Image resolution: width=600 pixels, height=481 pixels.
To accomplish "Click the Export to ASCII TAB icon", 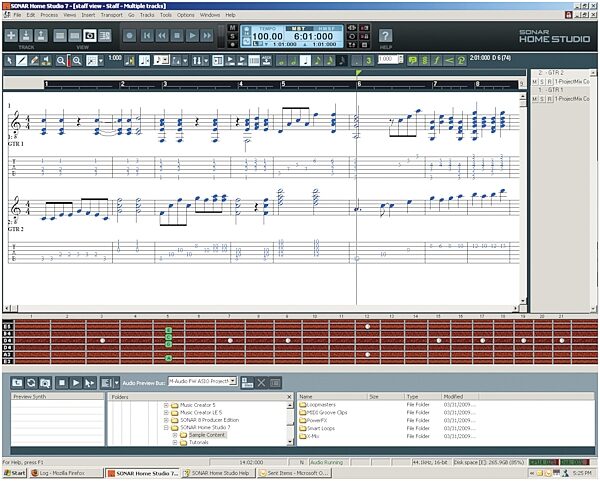I will click(x=267, y=60).
